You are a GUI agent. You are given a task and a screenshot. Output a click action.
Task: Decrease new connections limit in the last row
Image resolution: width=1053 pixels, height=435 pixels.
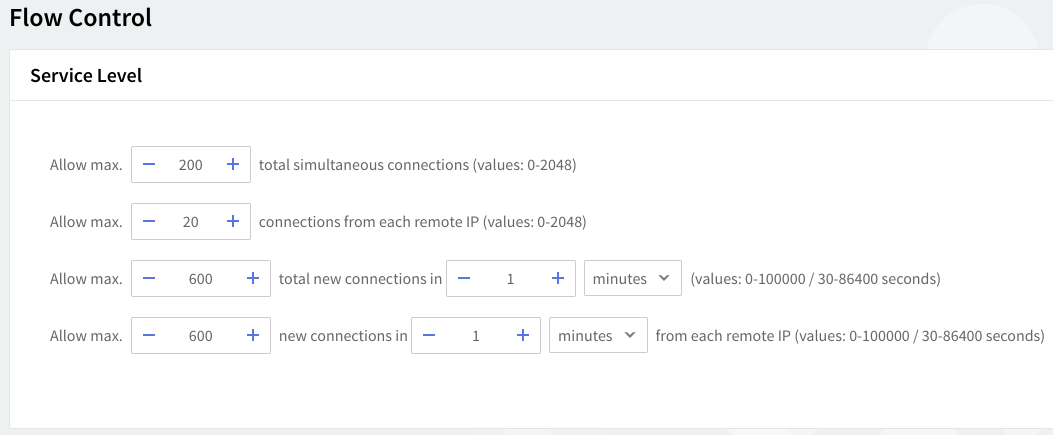(149, 336)
